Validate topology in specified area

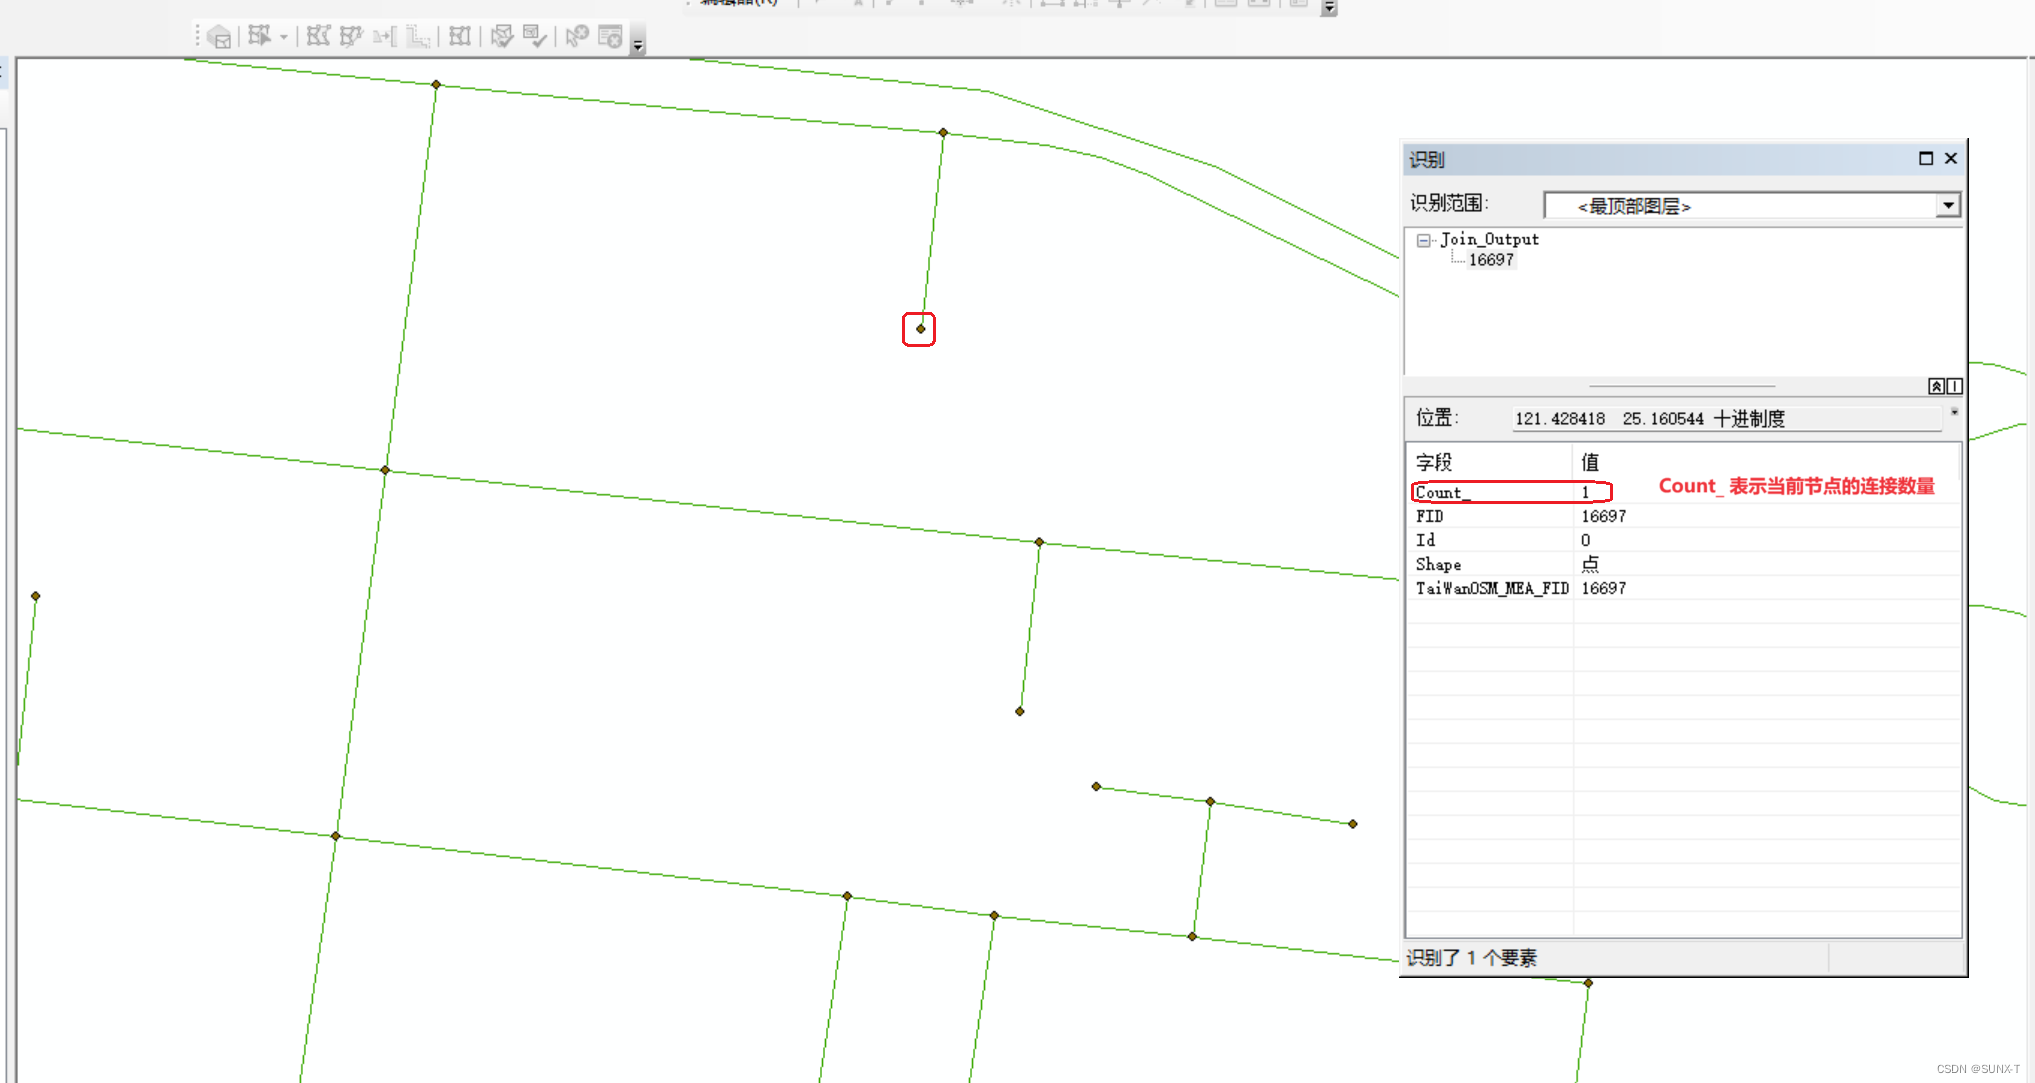[502, 37]
